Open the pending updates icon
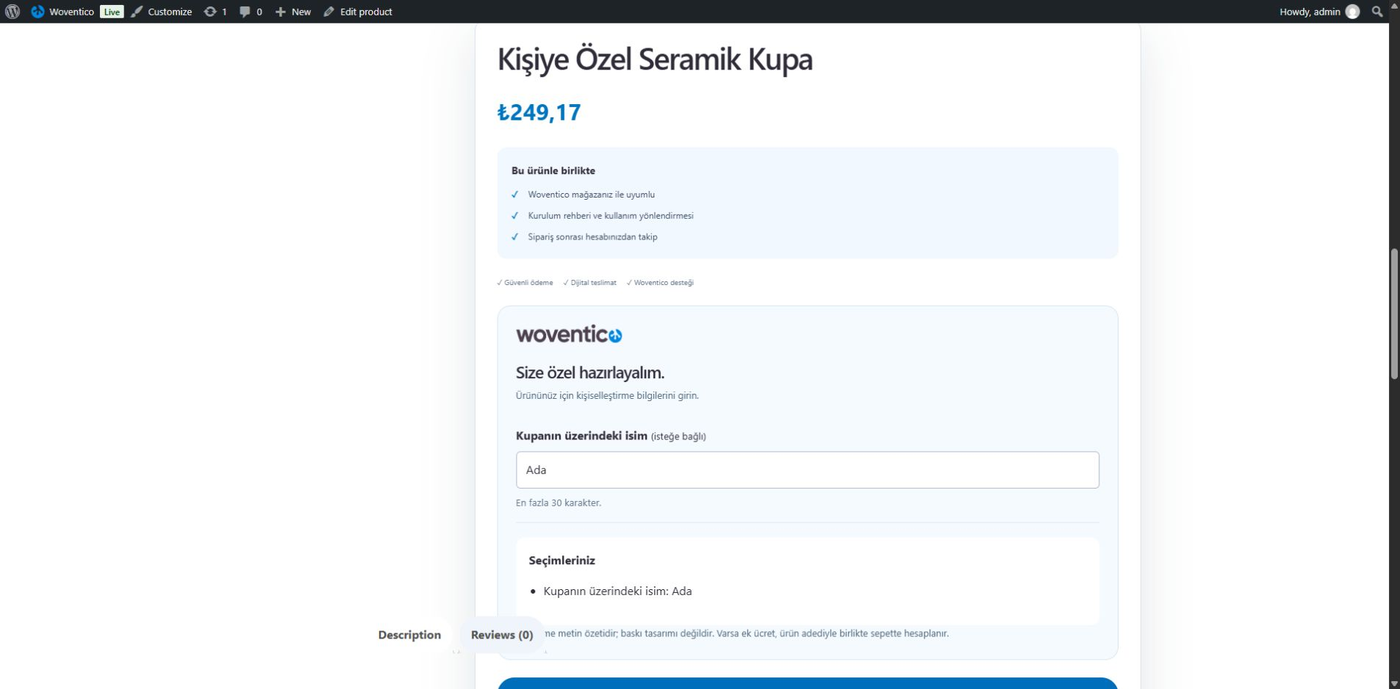Screen dimensions: 1400x689 click(215, 12)
